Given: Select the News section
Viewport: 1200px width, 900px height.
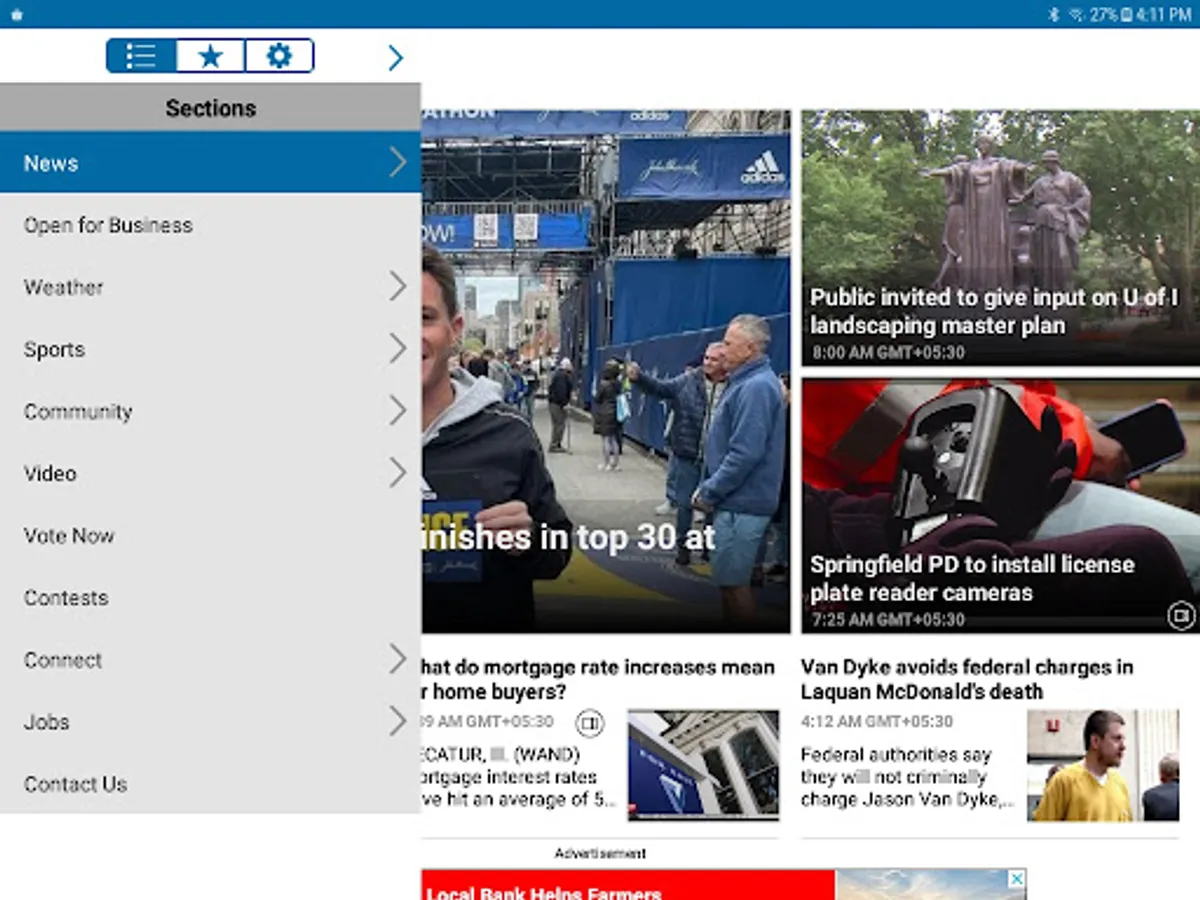Looking at the screenshot, I should pos(210,163).
